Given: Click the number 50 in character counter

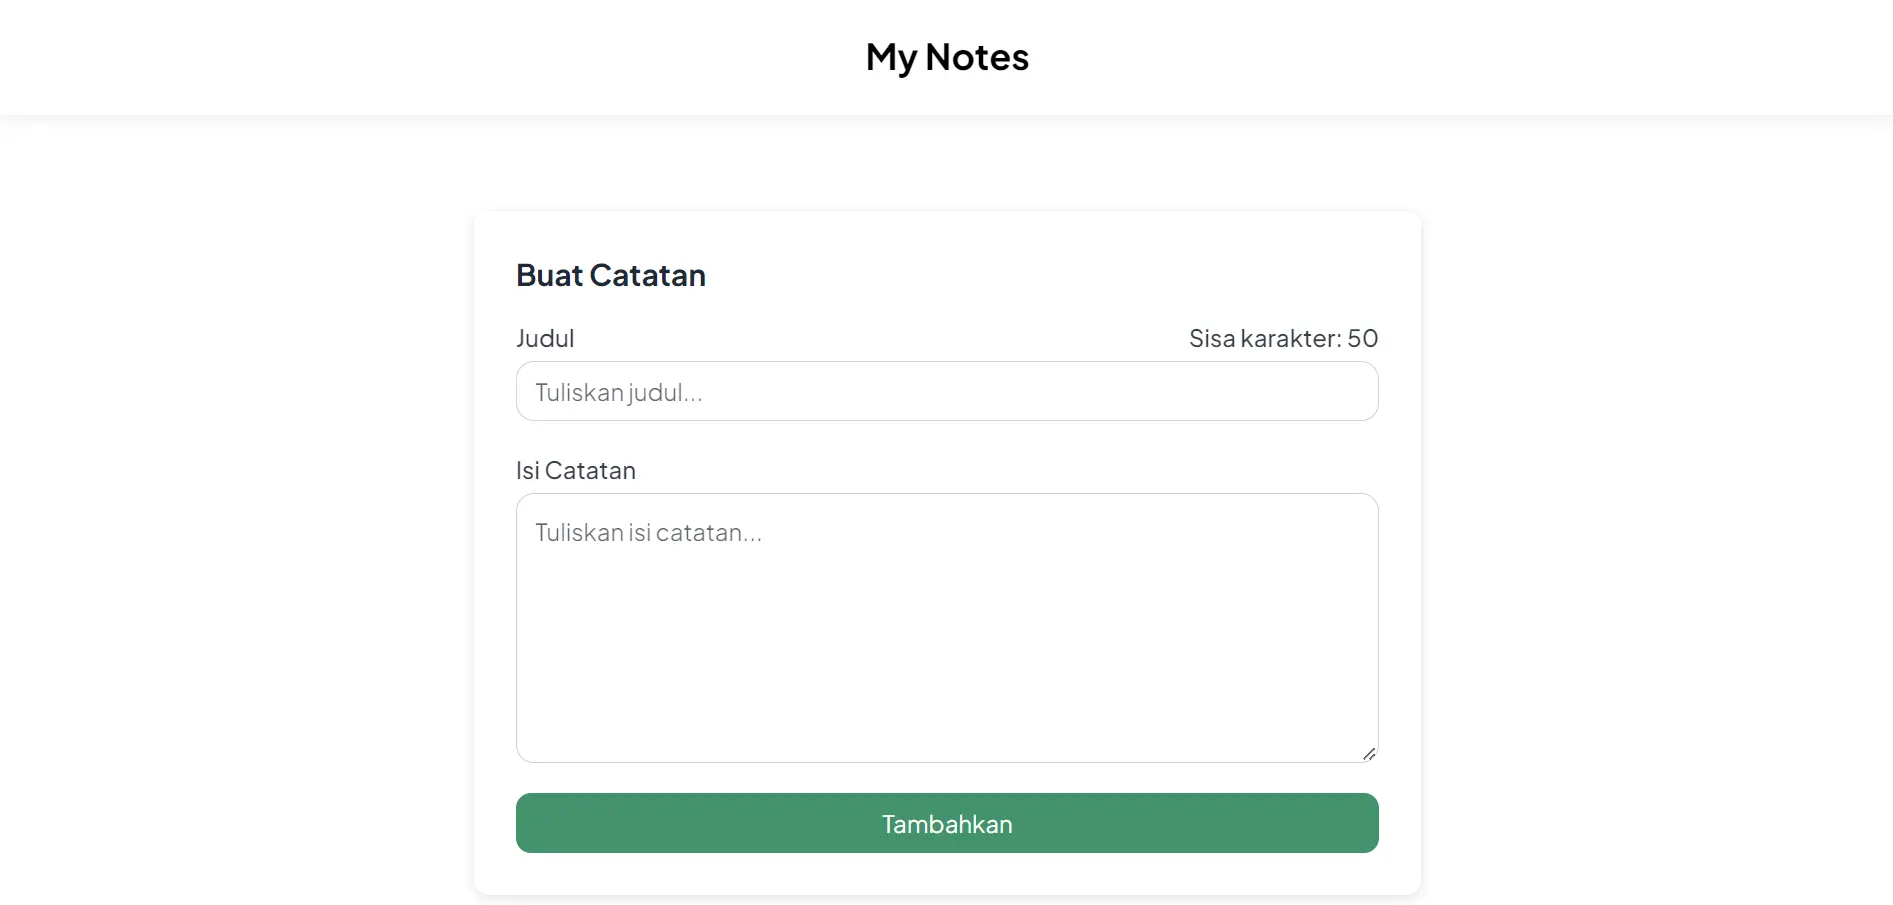Looking at the screenshot, I should pos(1362,338).
